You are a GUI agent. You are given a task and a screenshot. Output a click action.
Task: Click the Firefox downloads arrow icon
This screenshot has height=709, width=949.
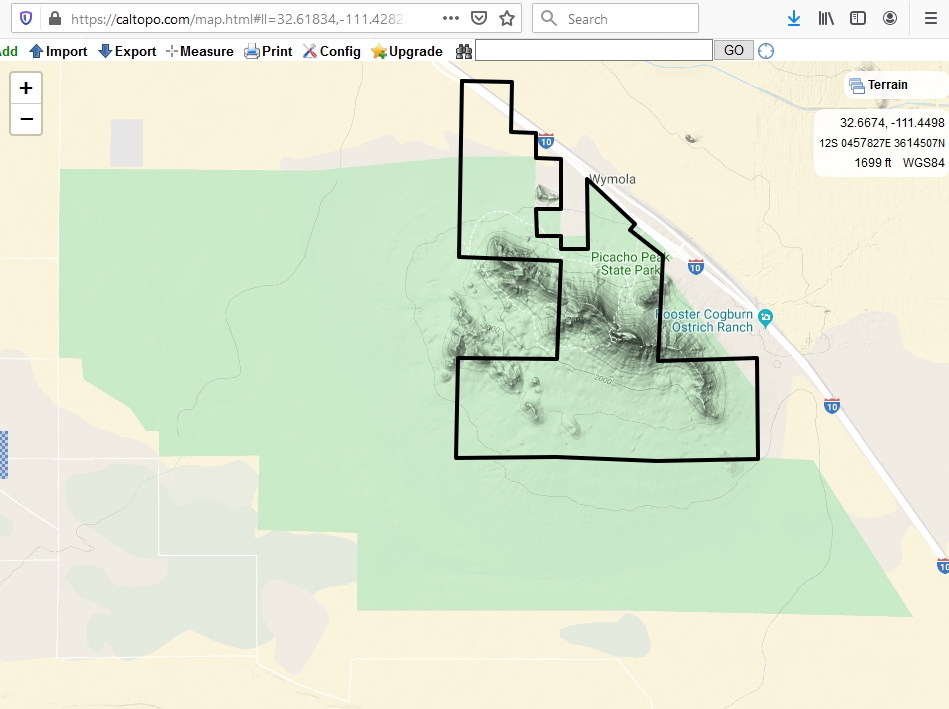click(794, 18)
